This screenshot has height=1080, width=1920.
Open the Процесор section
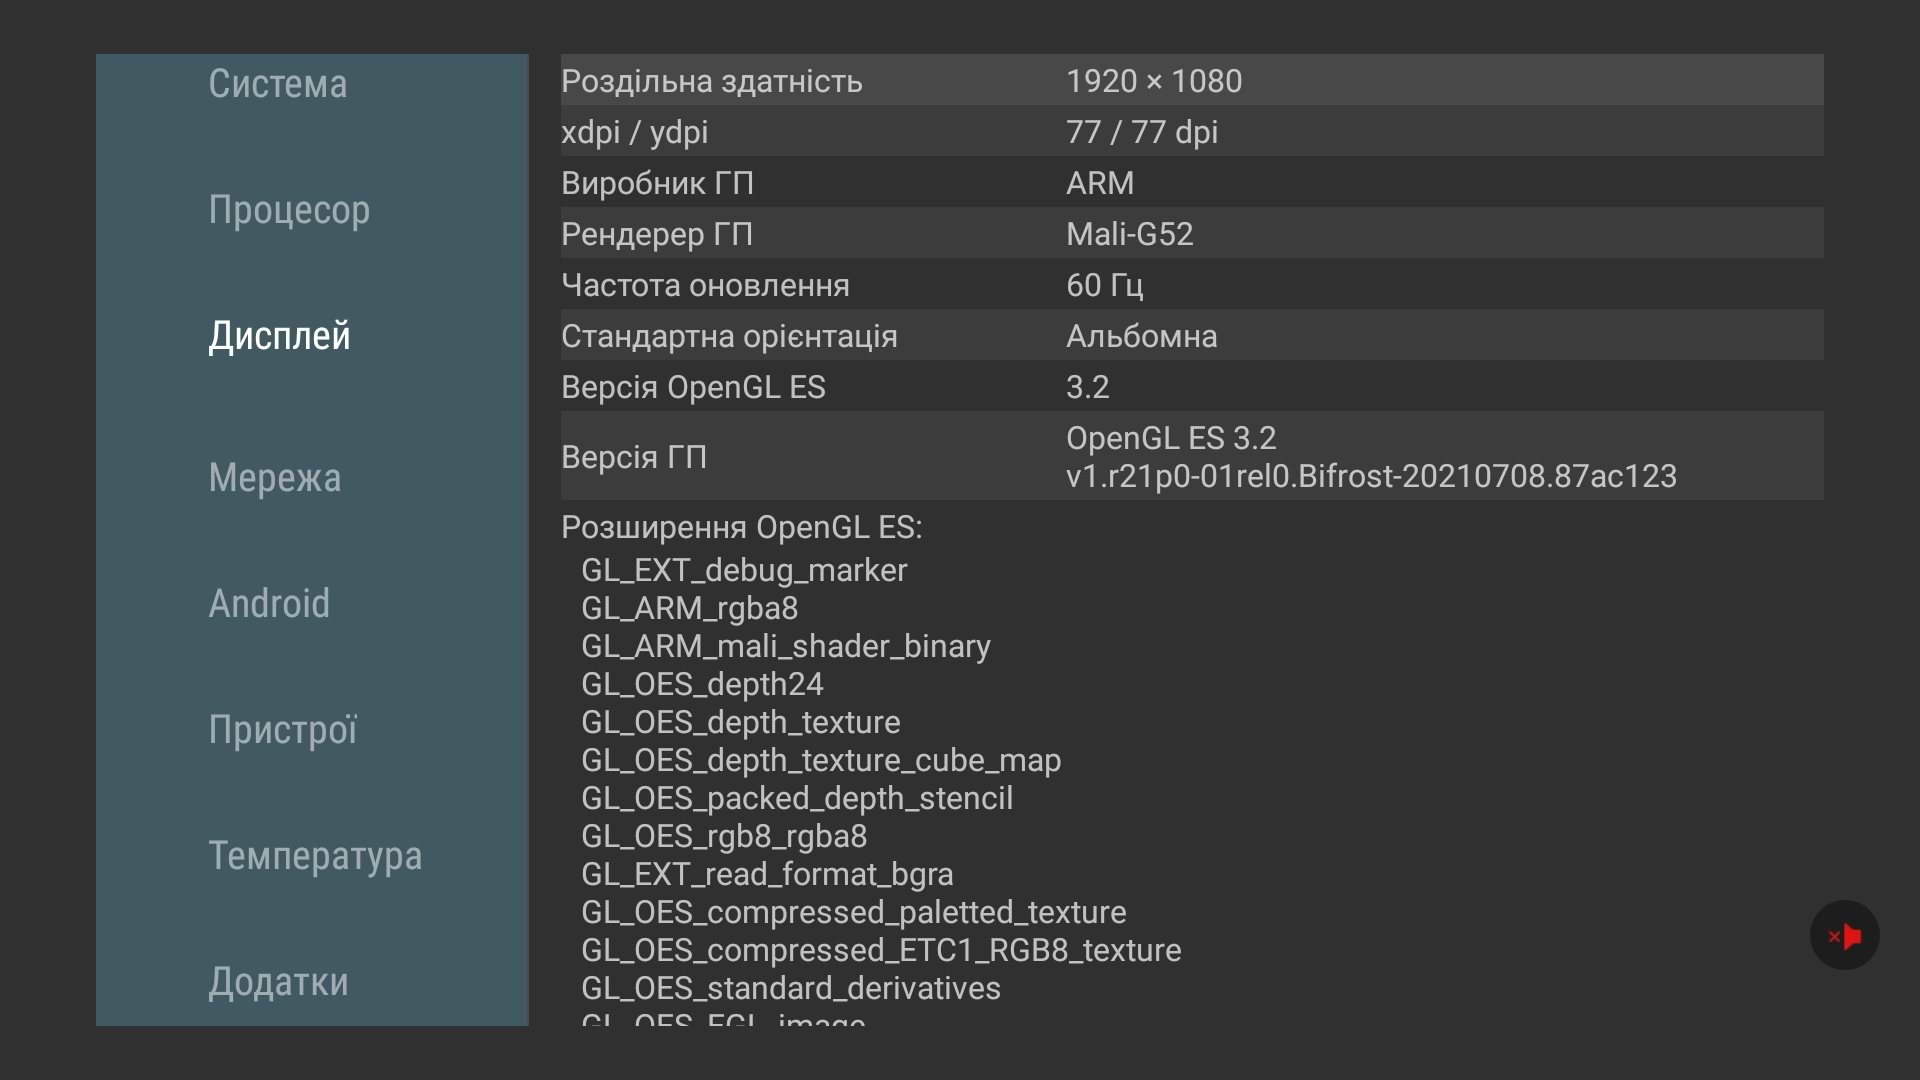tap(289, 210)
